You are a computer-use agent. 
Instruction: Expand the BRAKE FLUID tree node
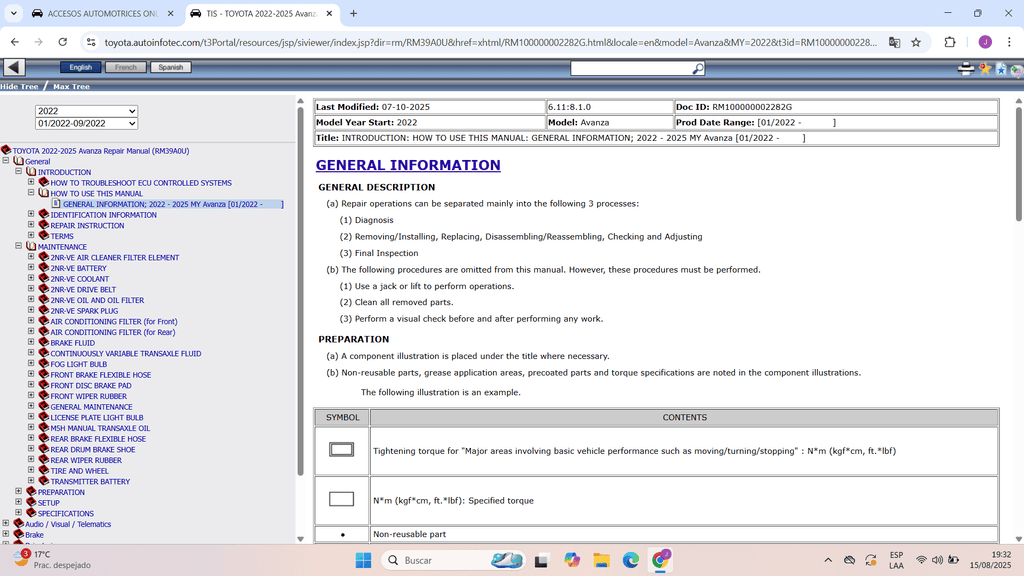[x=31, y=343]
